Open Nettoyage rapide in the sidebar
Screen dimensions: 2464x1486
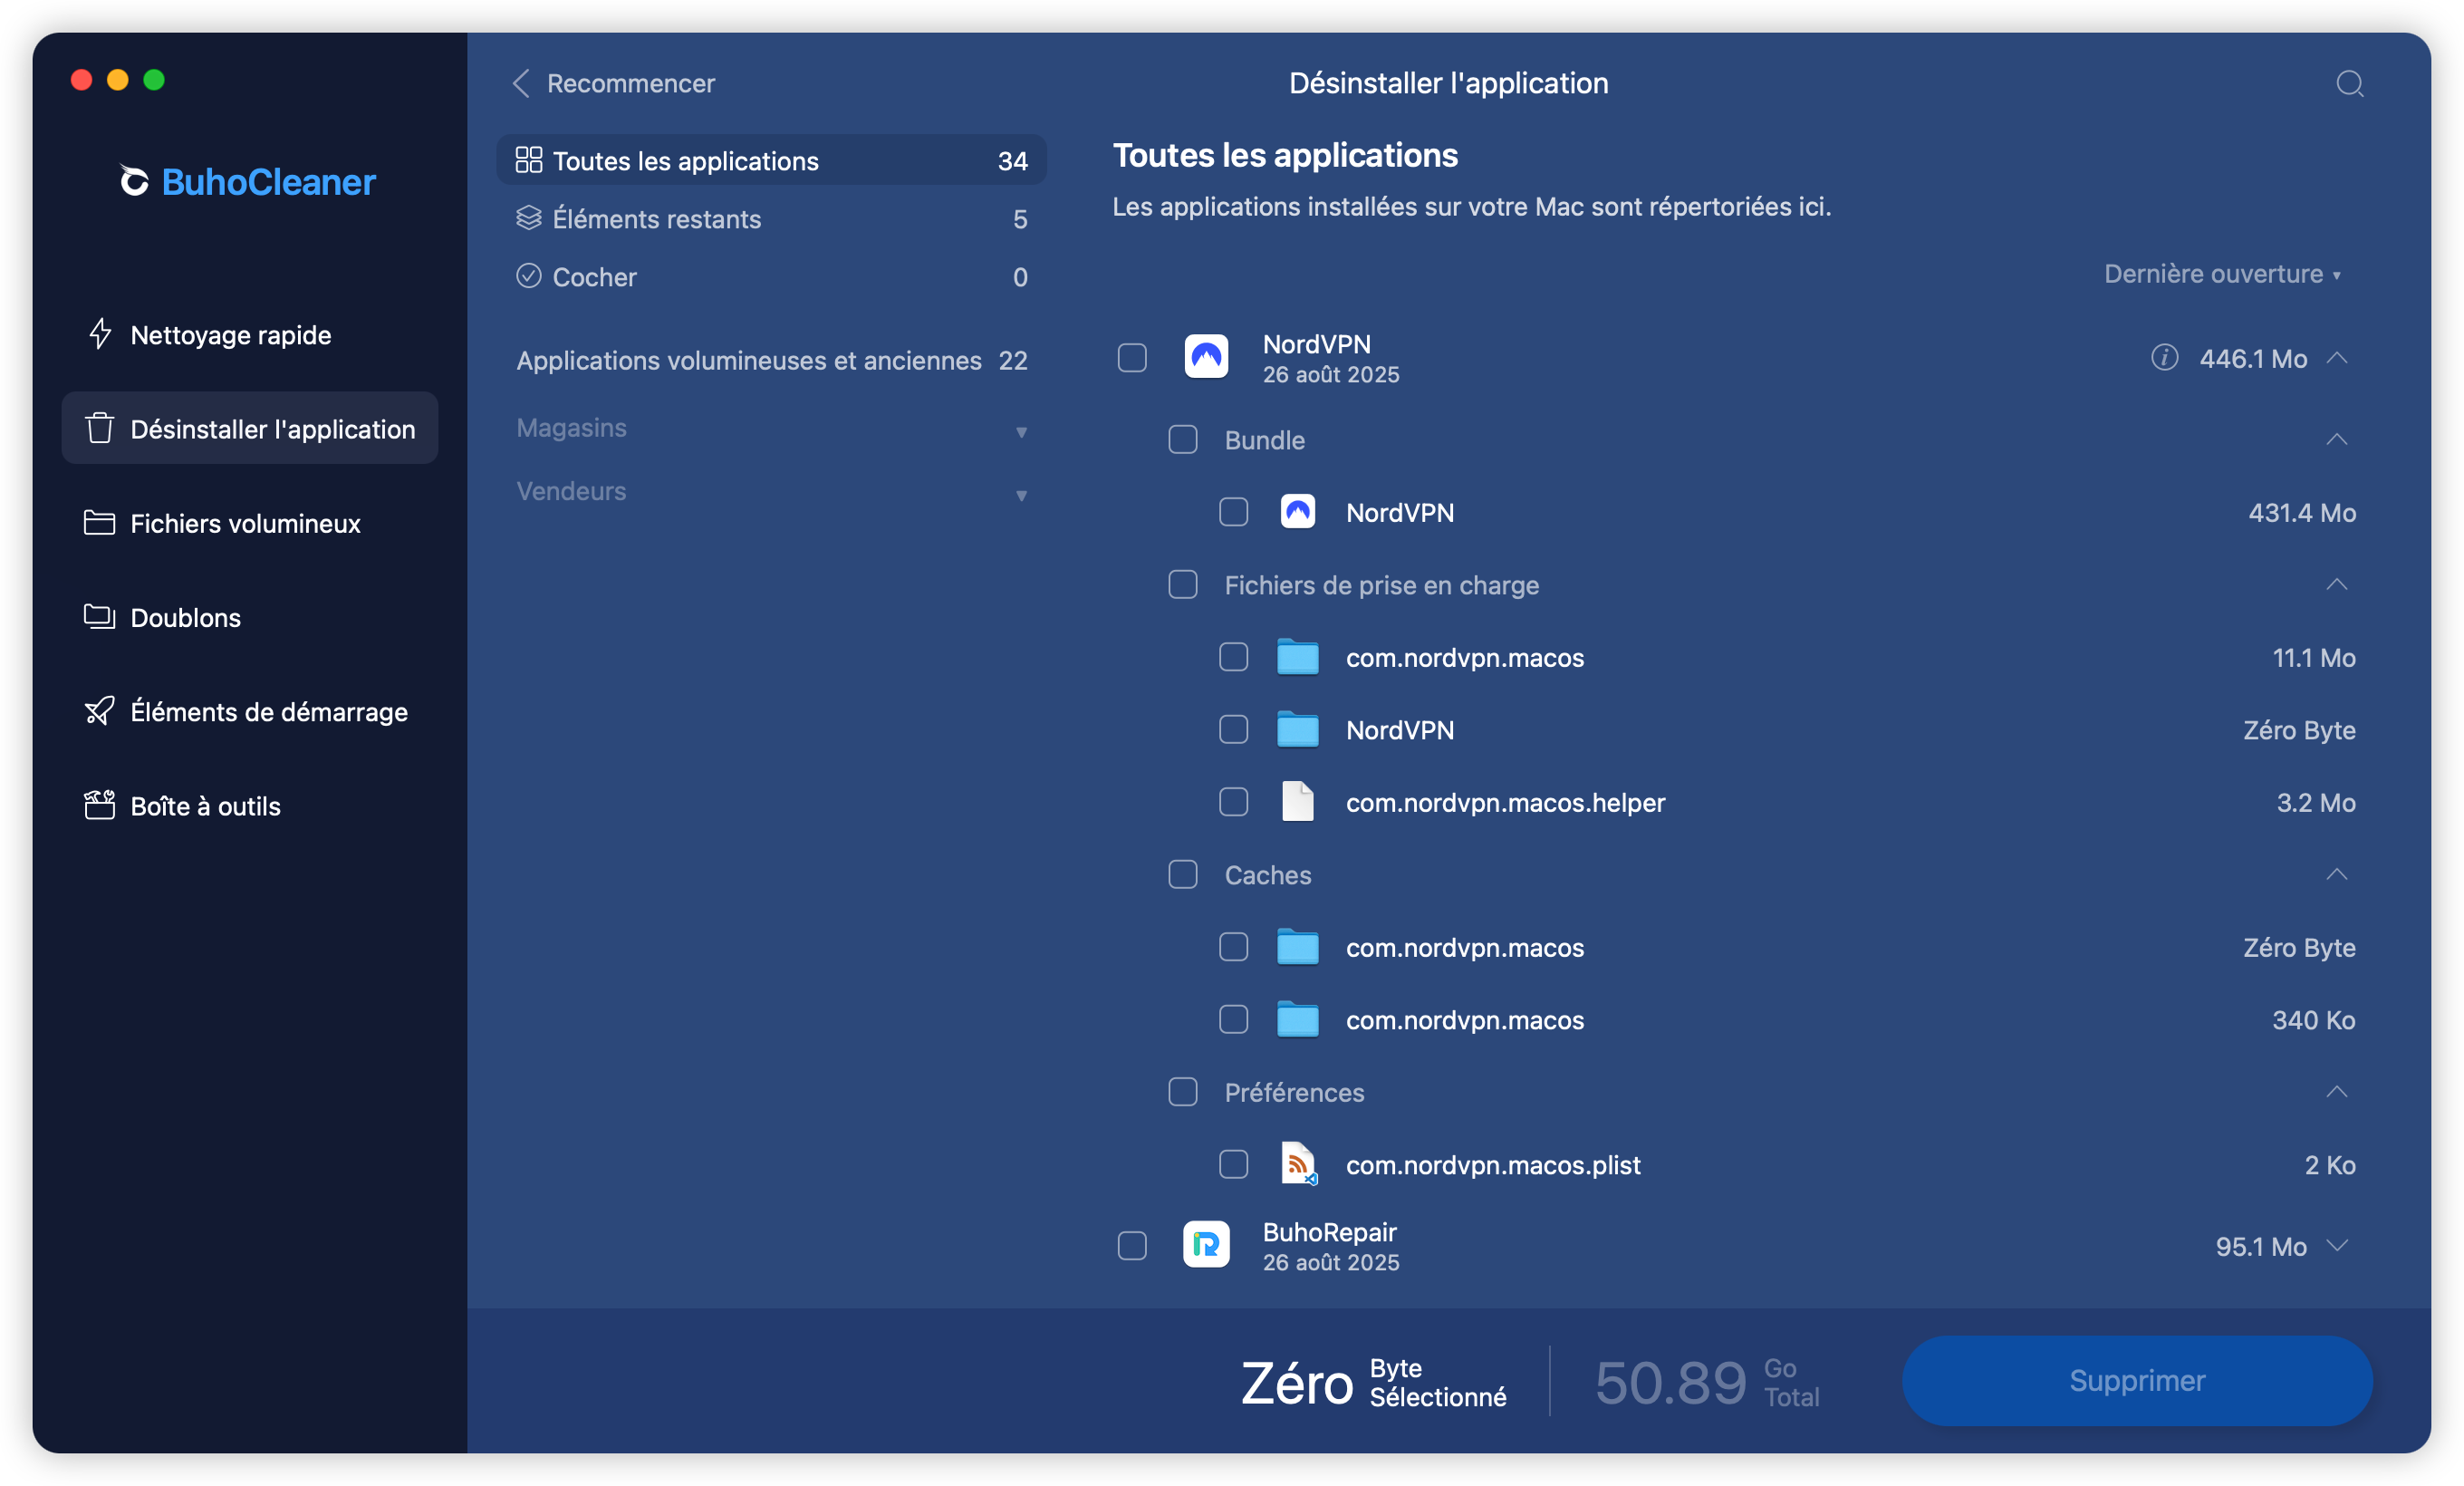(x=249, y=334)
